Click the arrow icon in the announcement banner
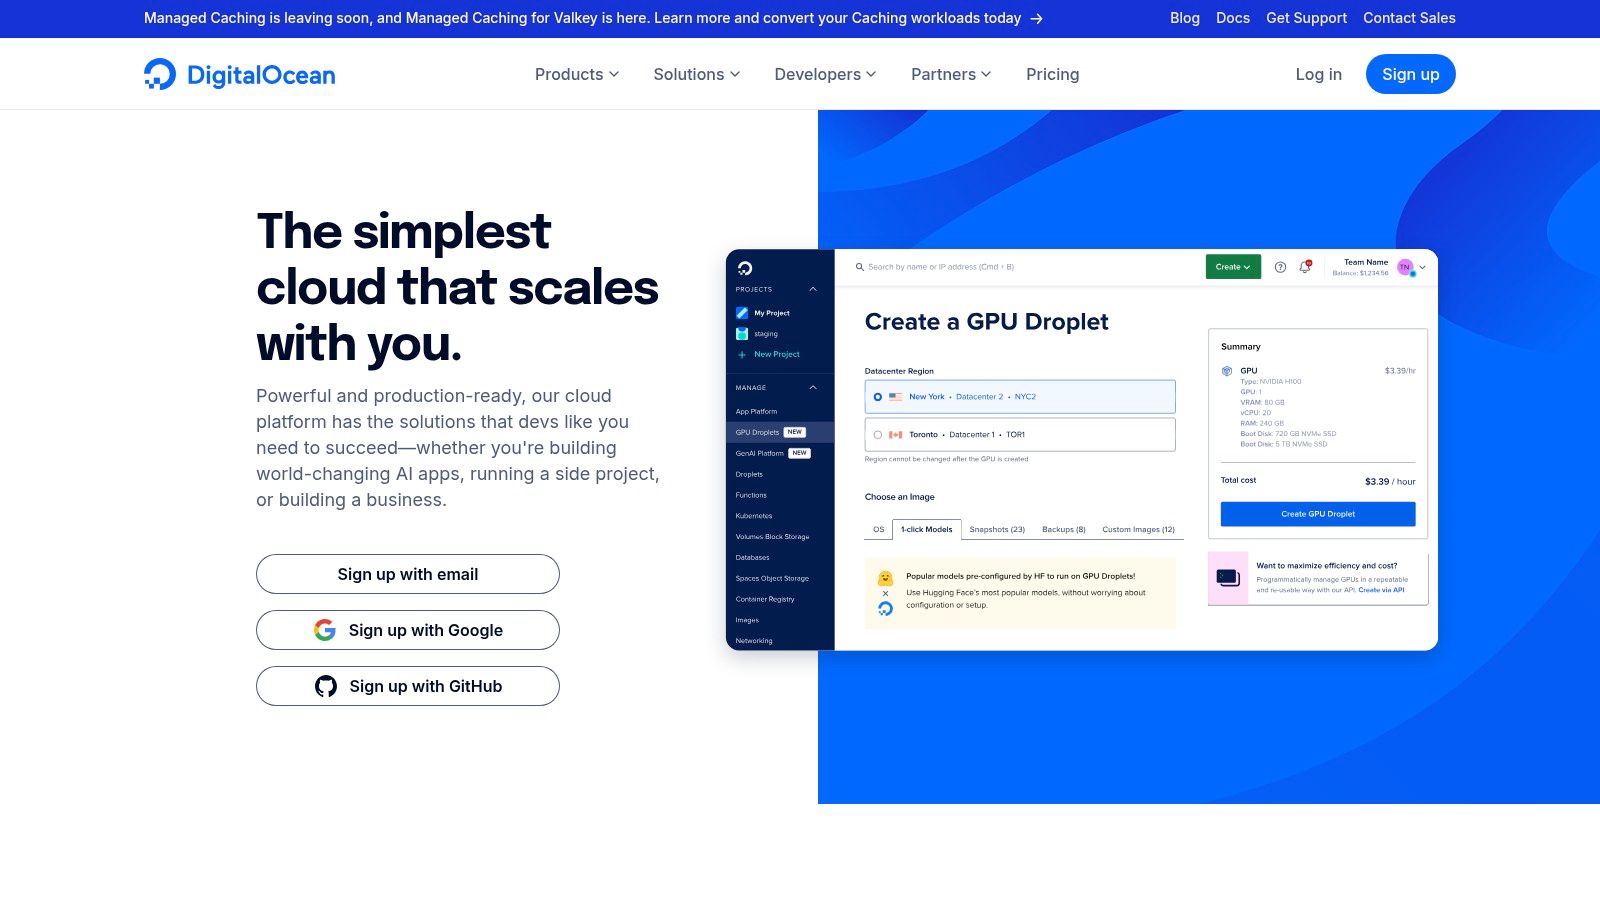 pyautogui.click(x=1037, y=18)
